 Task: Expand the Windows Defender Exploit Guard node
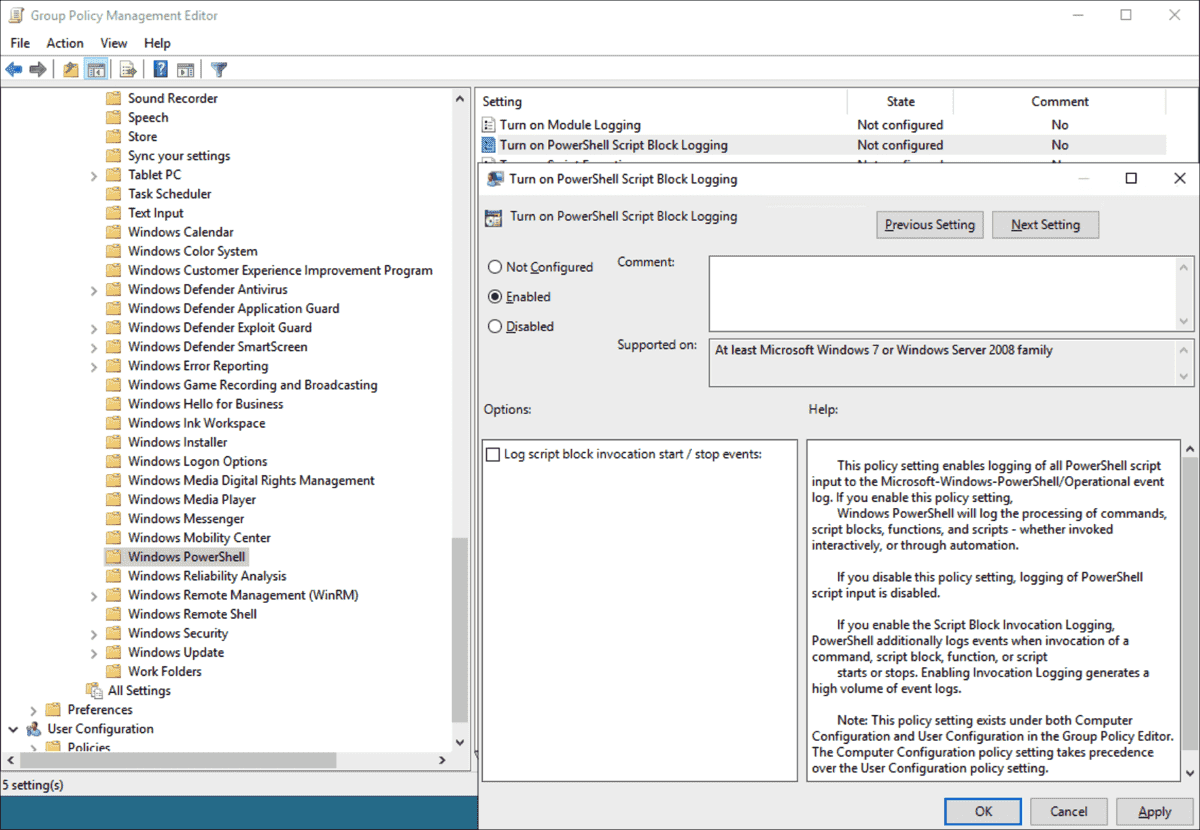coord(93,327)
